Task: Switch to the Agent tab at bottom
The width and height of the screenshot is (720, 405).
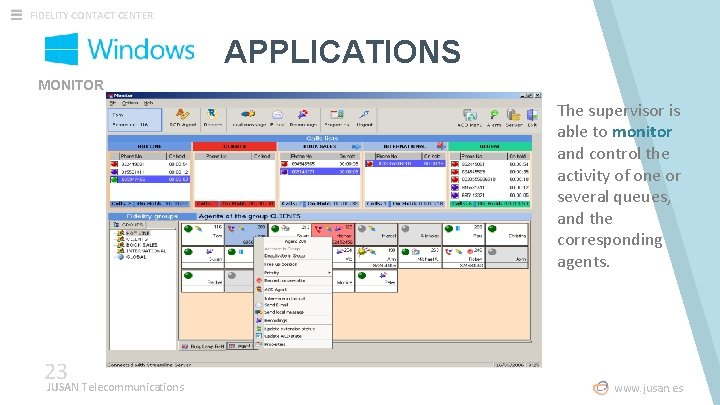Action: 239,346
